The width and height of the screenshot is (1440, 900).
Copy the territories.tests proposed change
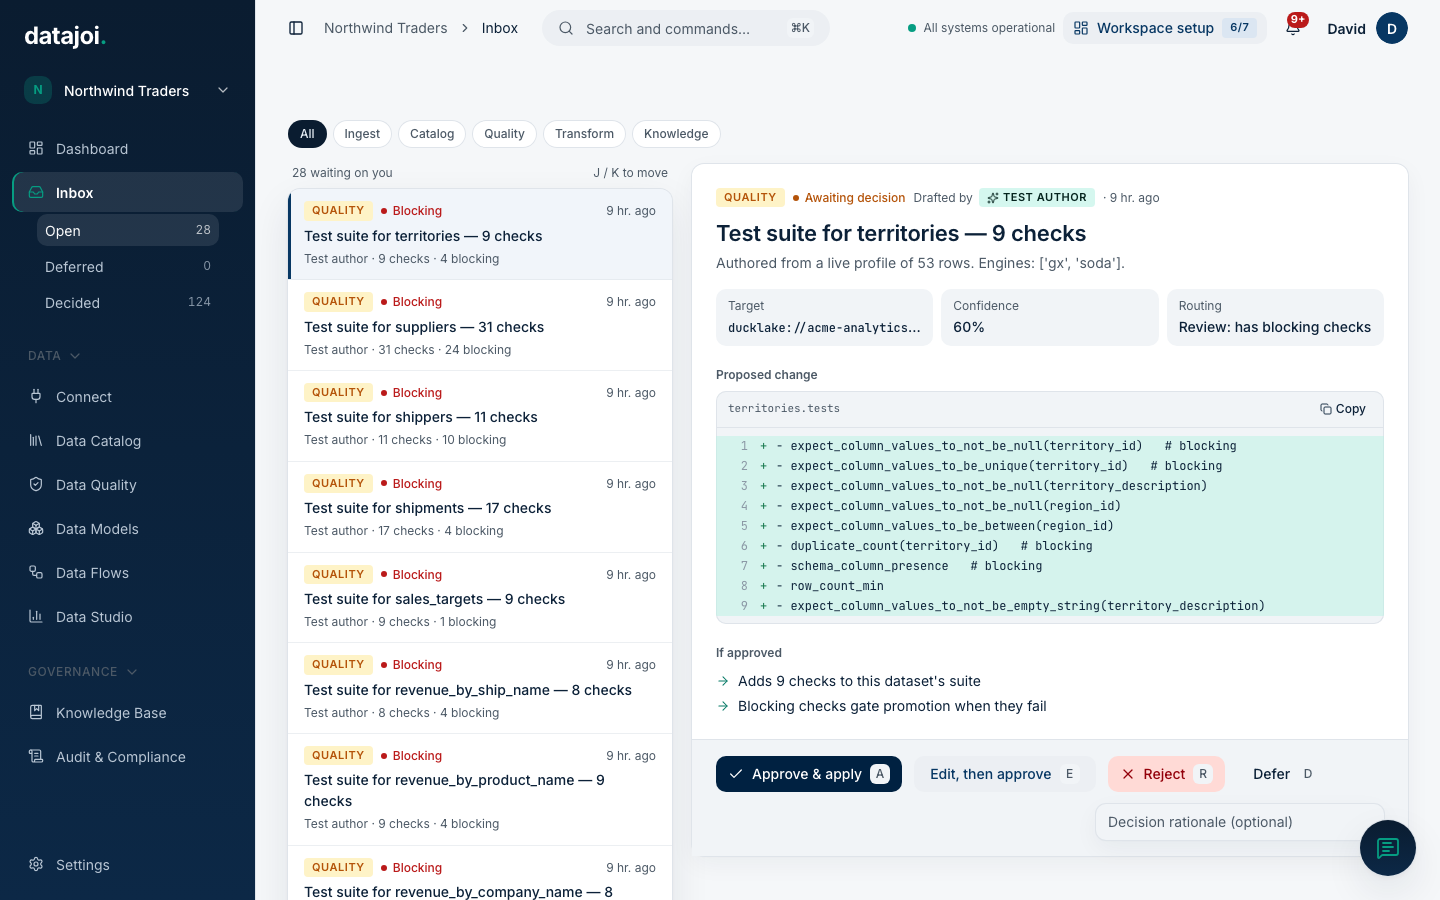click(x=1342, y=409)
